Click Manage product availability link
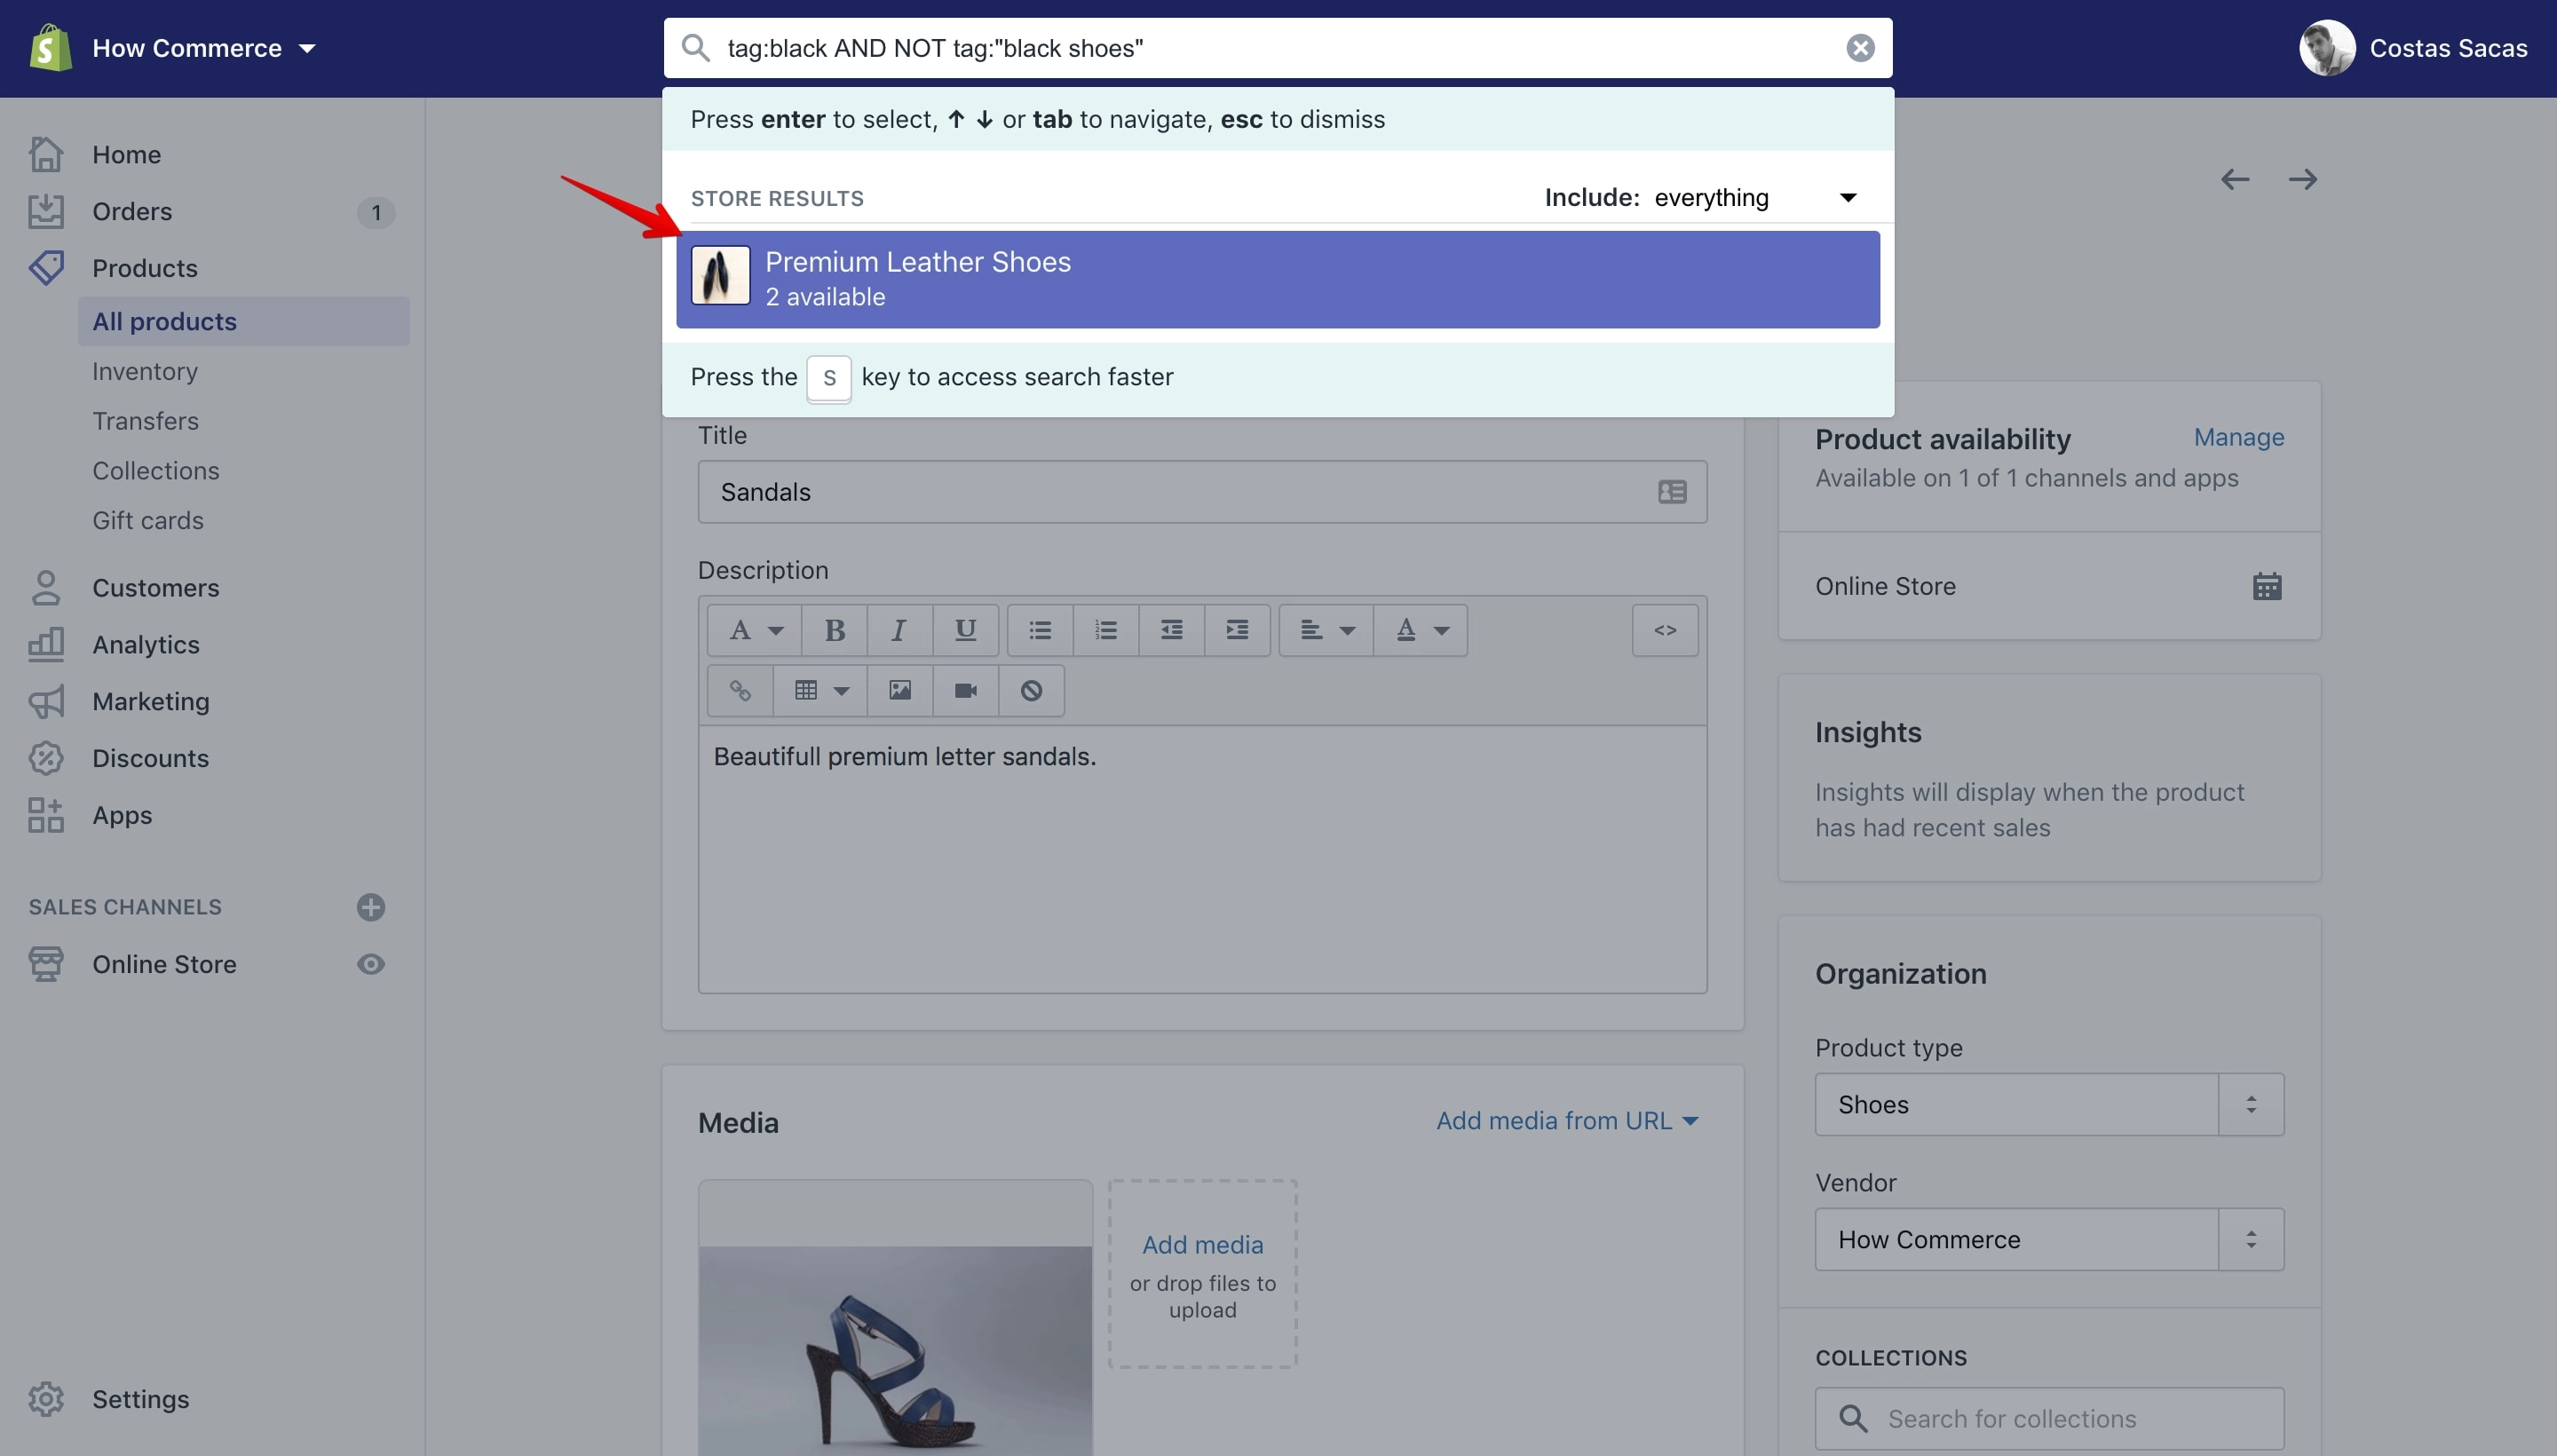Screen dimensions: 2557x1456 point(2238,438)
